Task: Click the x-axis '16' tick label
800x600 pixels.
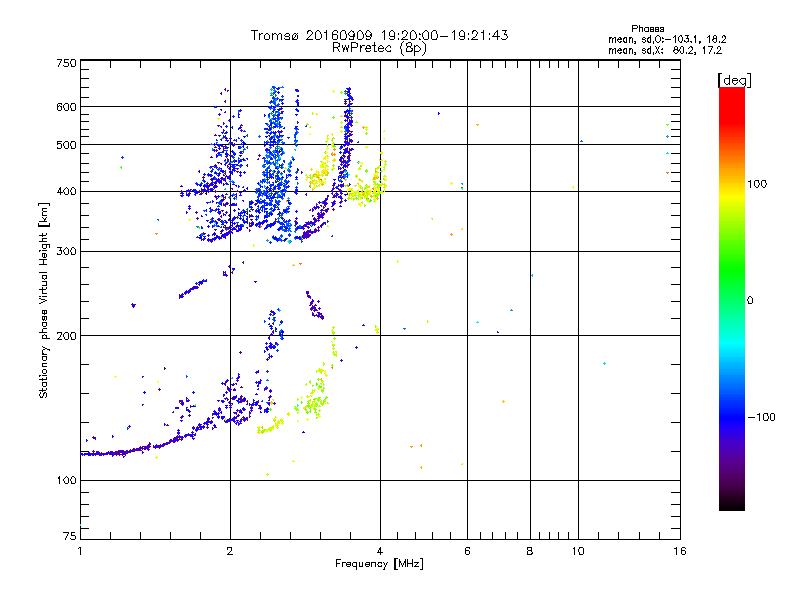Action: pos(680,551)
